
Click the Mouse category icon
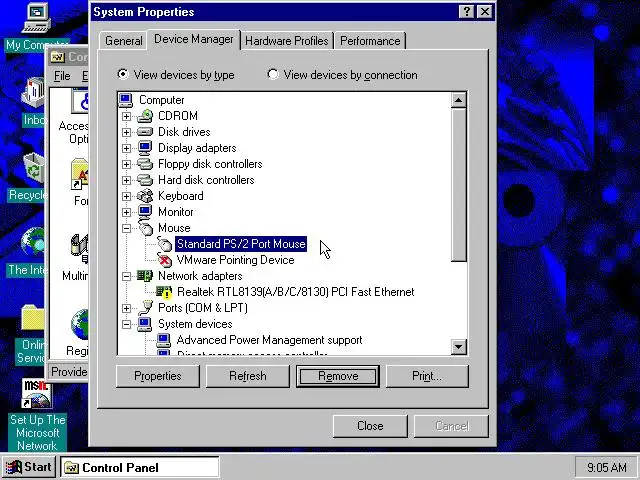tap(146, 227)
